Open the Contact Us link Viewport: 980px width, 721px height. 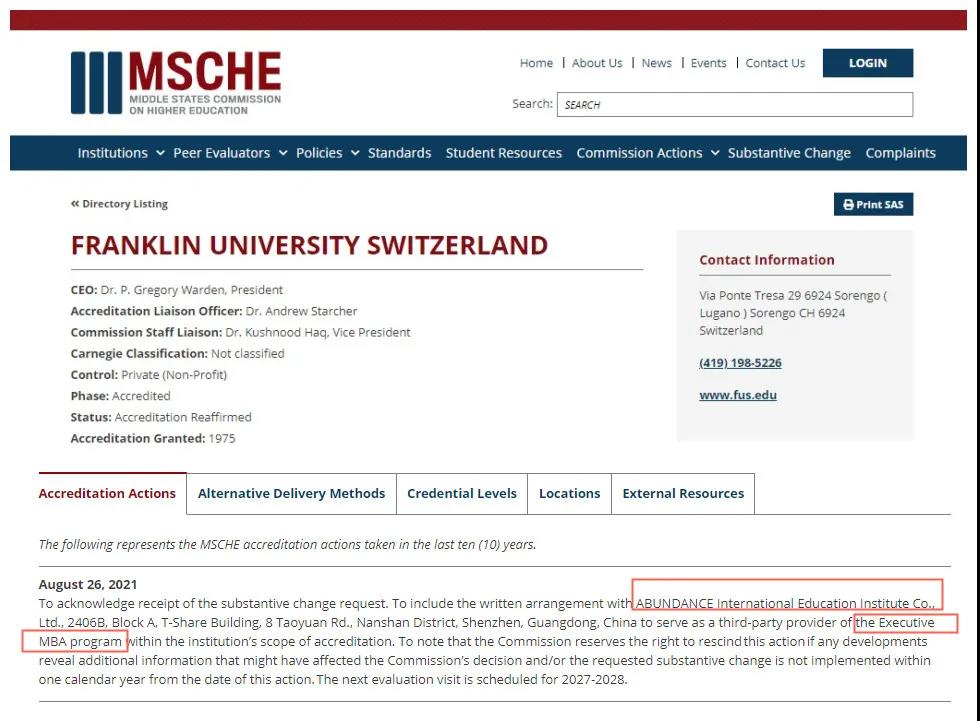click(x=775, y=63)
